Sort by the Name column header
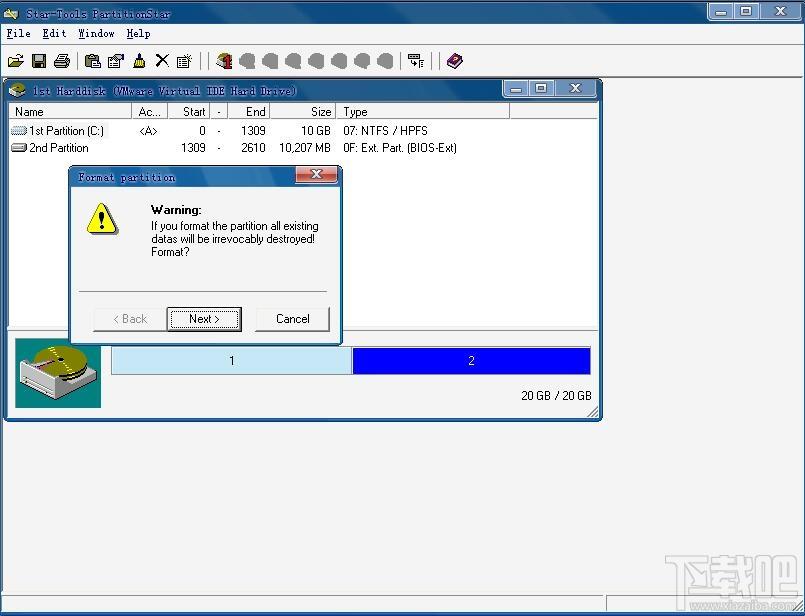This screenshot has height=616, width=805. click(x=70, y=111)
